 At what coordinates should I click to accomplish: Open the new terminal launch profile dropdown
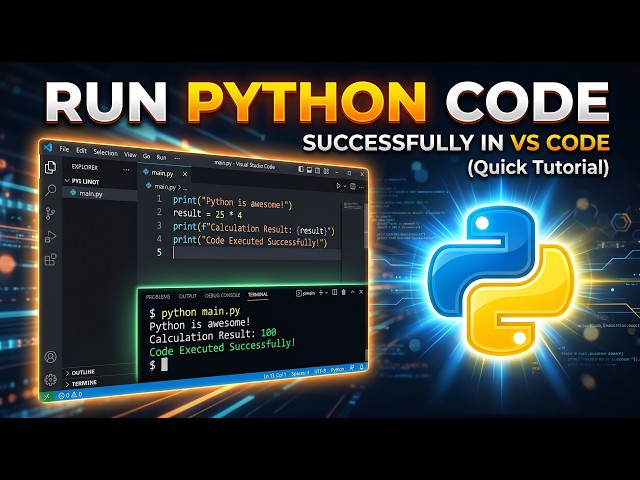pos(327,293)
